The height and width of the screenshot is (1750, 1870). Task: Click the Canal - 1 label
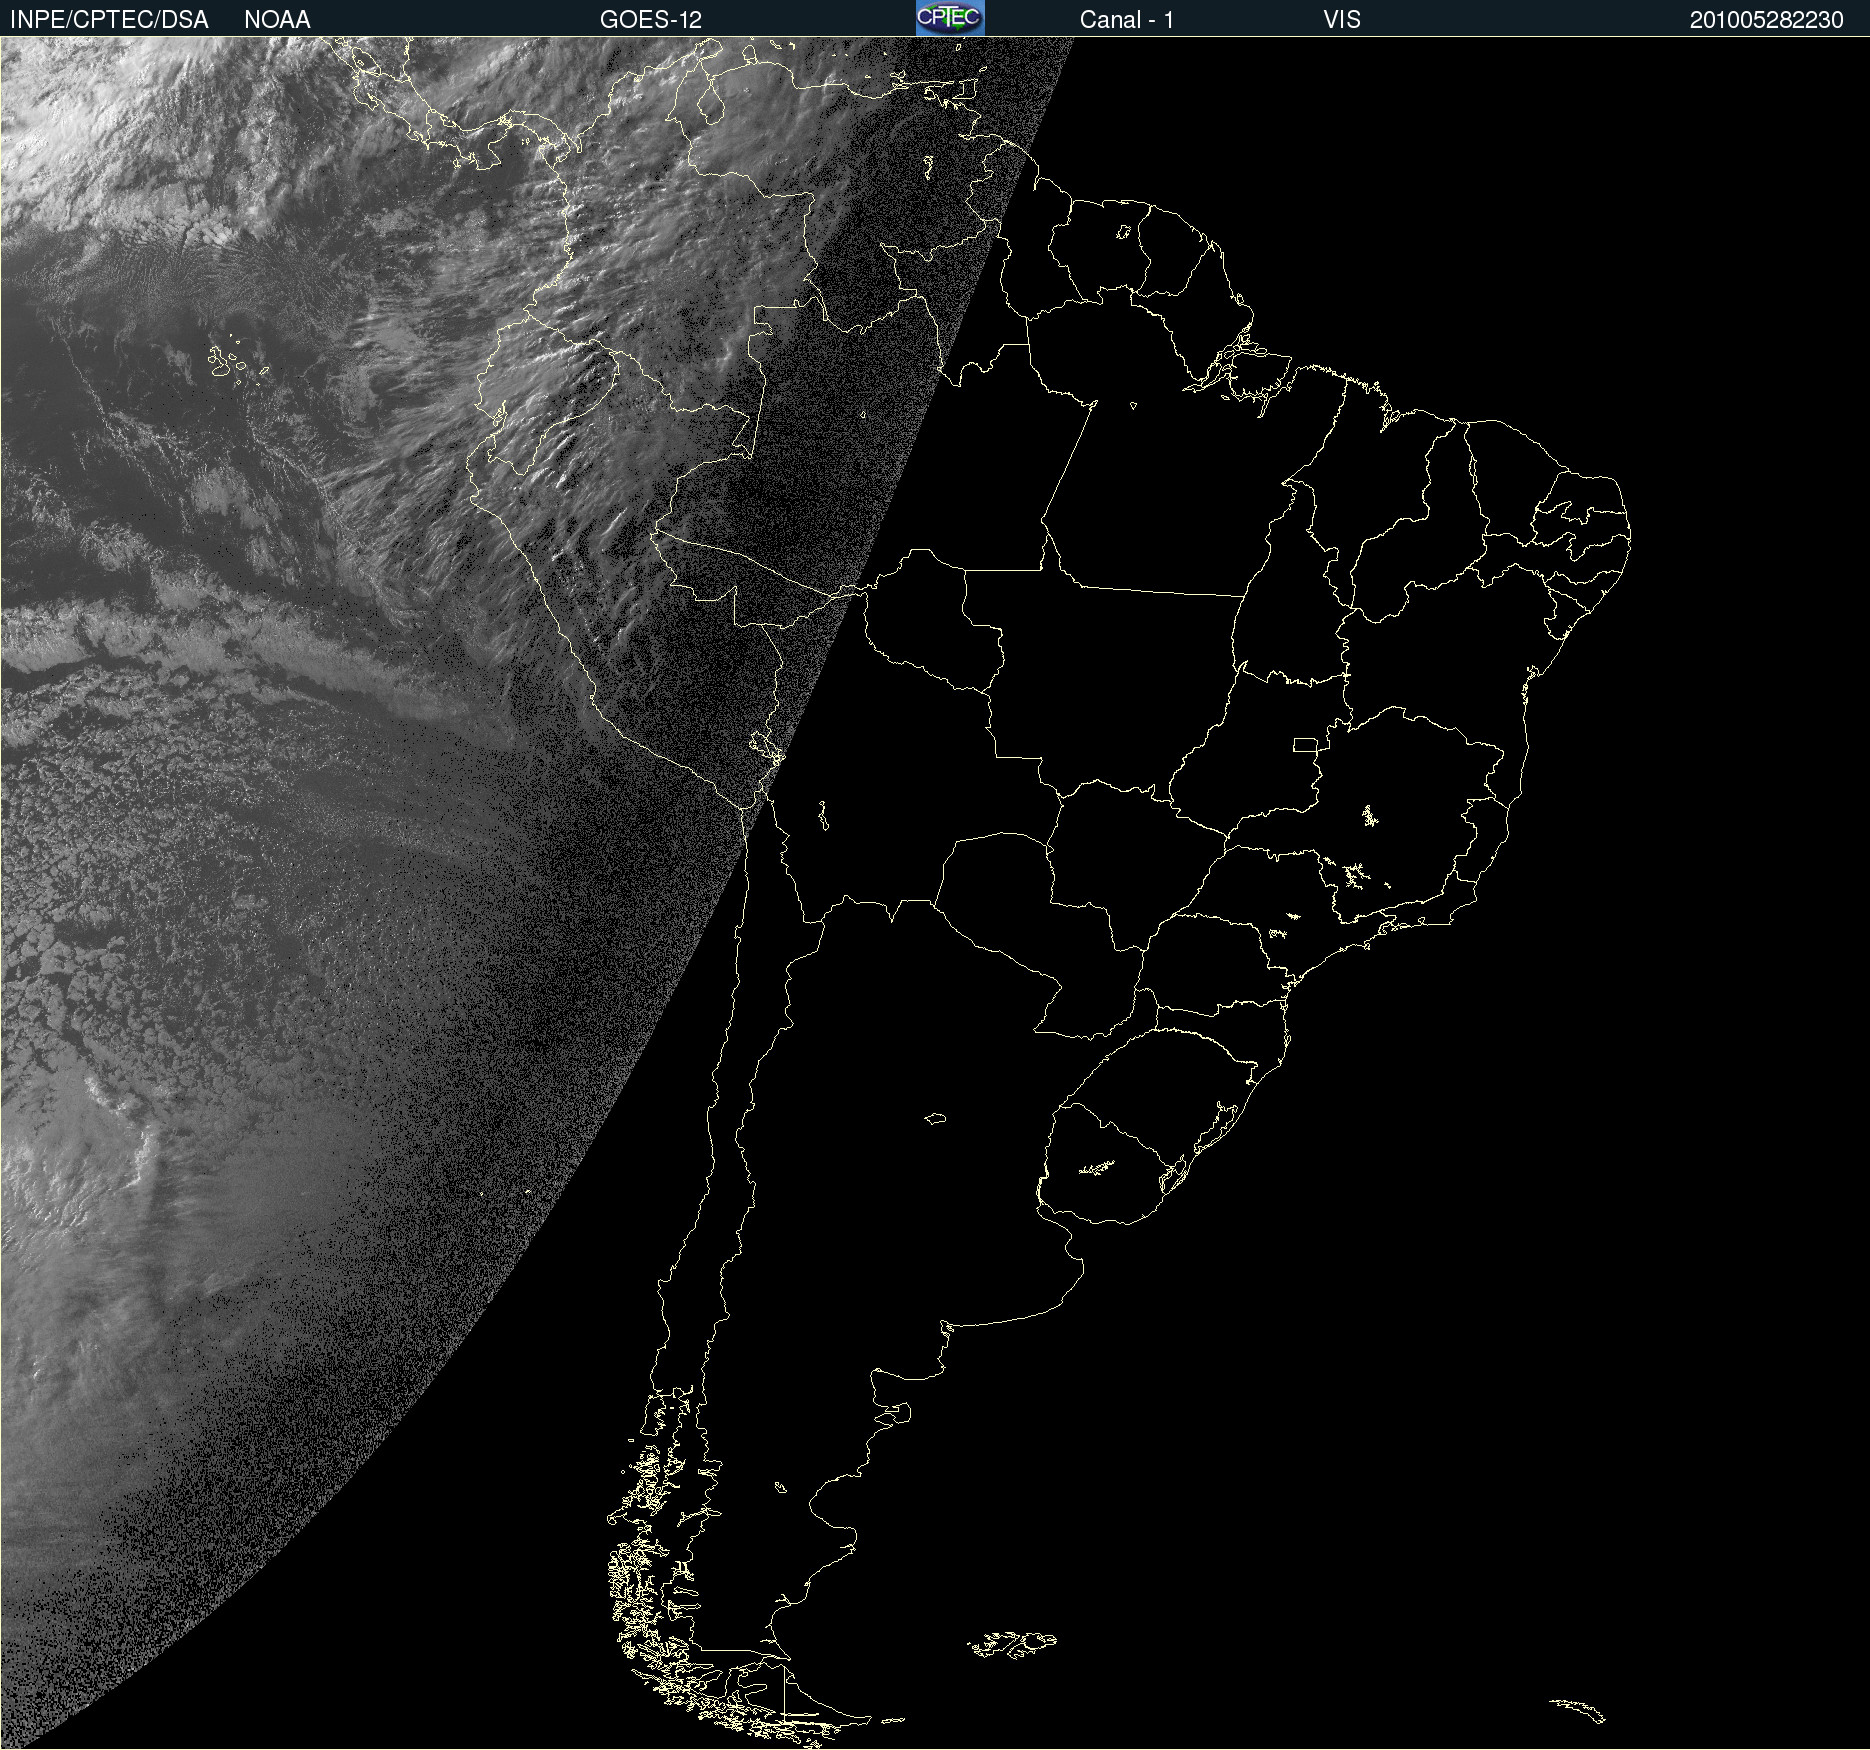coord(1127,20)
